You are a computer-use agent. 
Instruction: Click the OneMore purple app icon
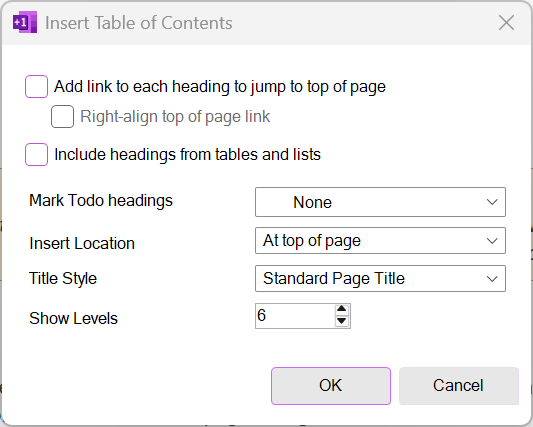click(x=25, y=22)
